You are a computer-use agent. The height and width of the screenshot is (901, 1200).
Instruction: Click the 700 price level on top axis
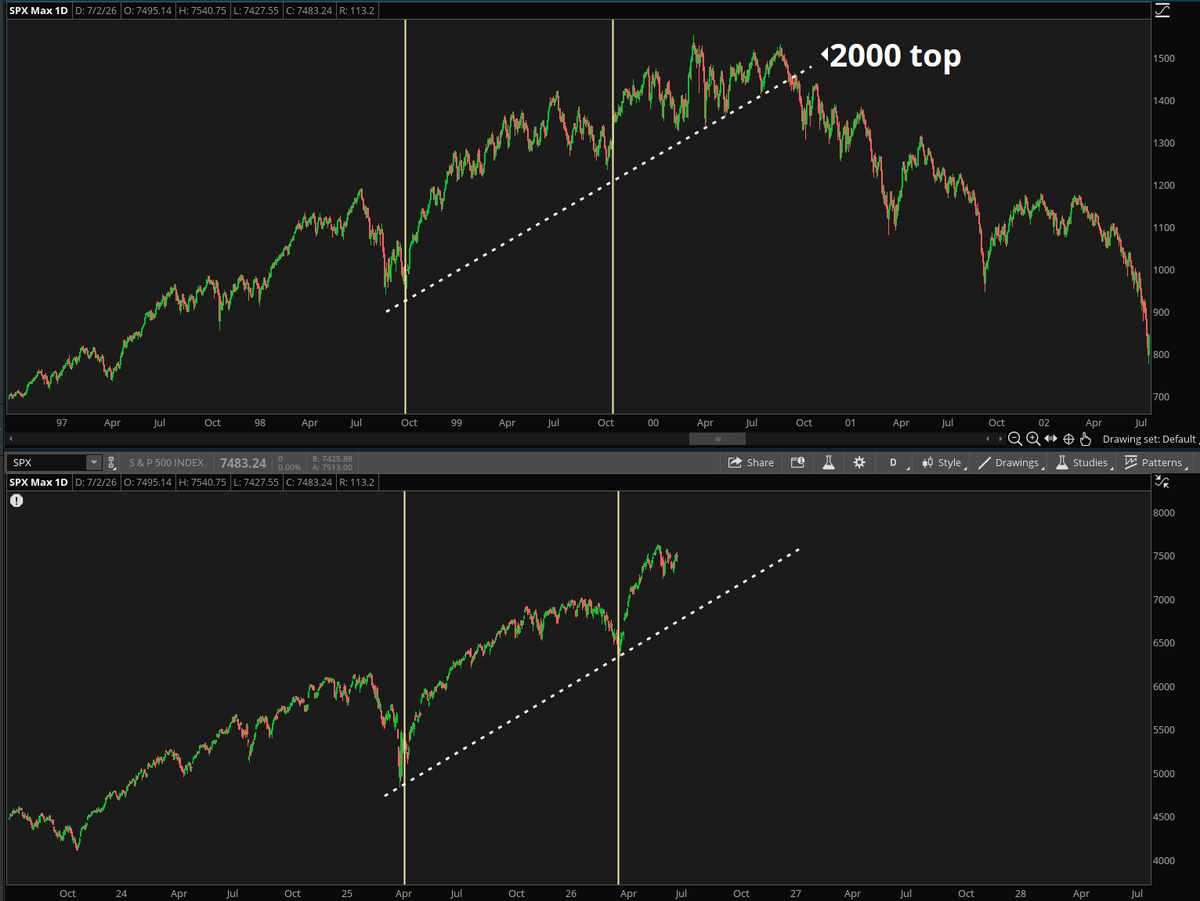[x=1161, y=398]
